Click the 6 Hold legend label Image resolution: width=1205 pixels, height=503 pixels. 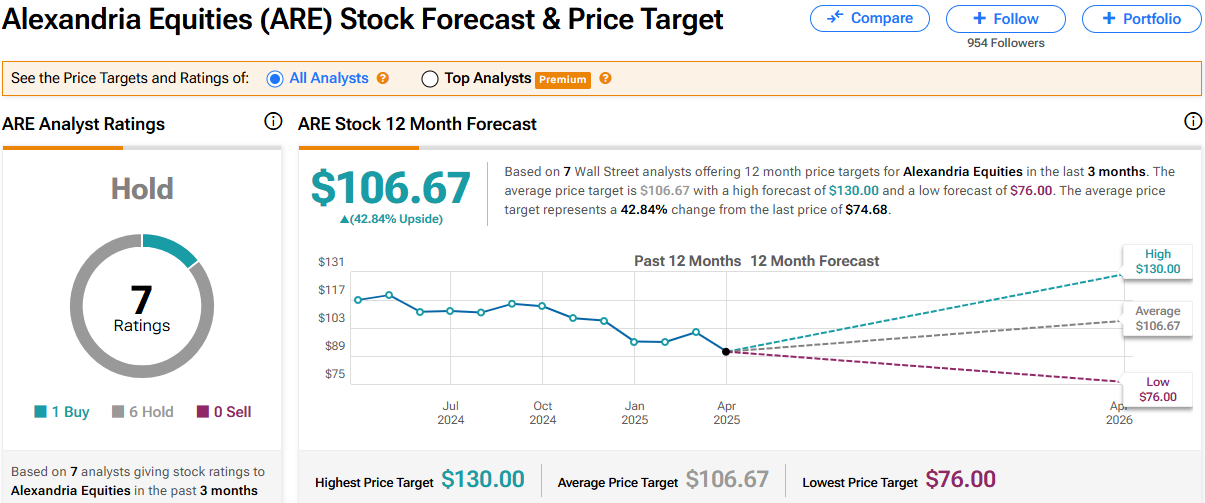(x=151, y=412)
